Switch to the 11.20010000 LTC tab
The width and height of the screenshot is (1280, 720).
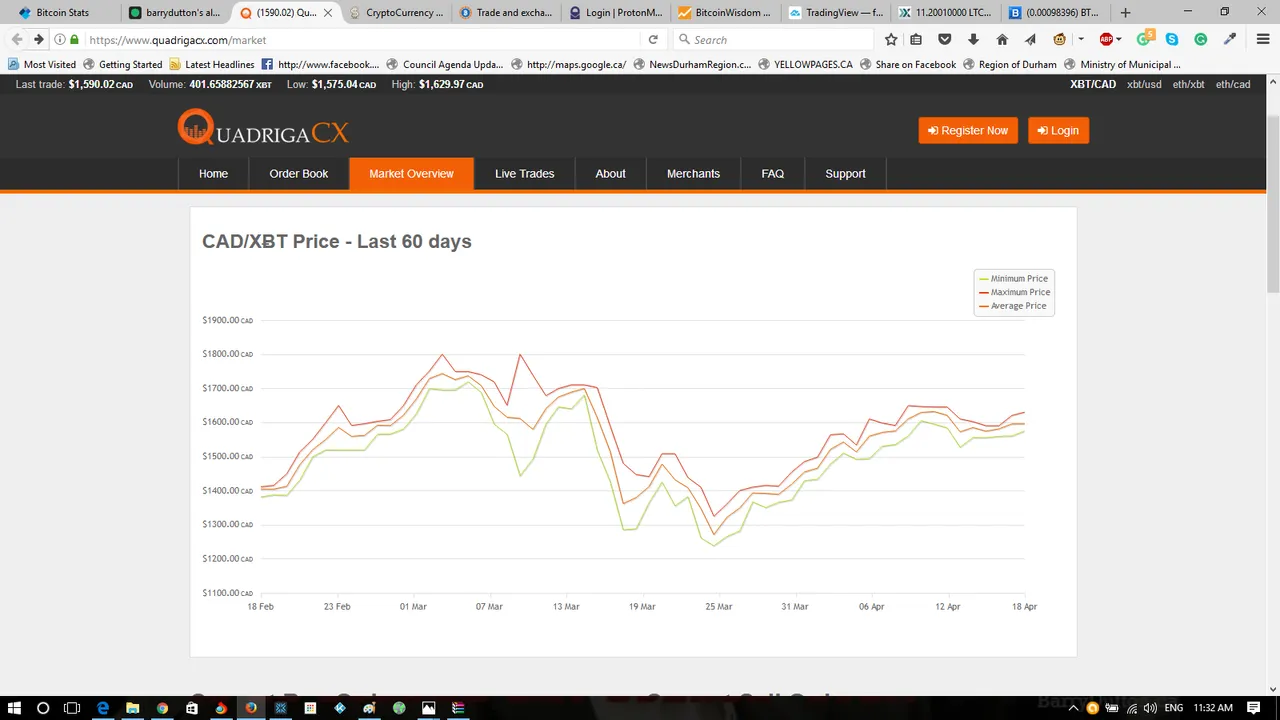tap(946, 13)
